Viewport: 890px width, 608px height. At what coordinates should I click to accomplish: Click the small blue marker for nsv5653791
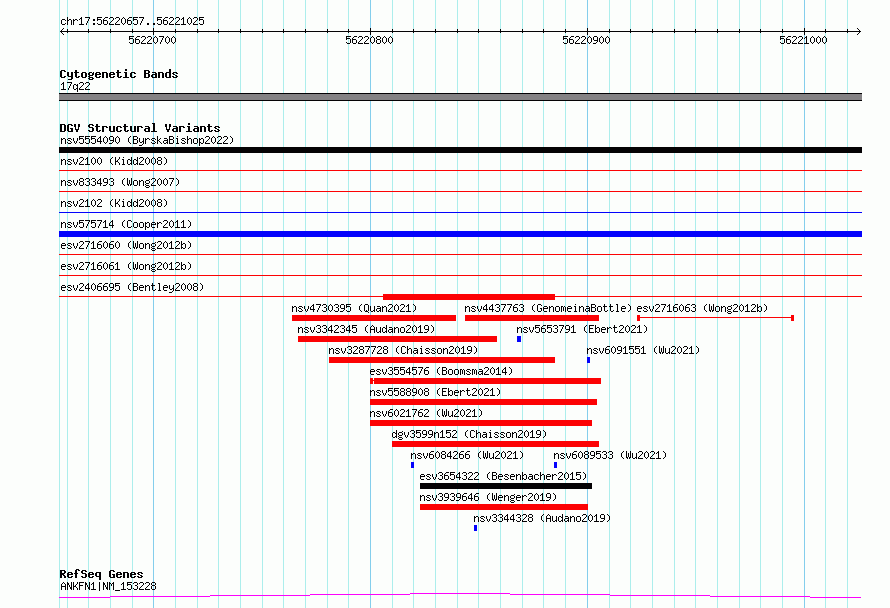tap(519, 339)
